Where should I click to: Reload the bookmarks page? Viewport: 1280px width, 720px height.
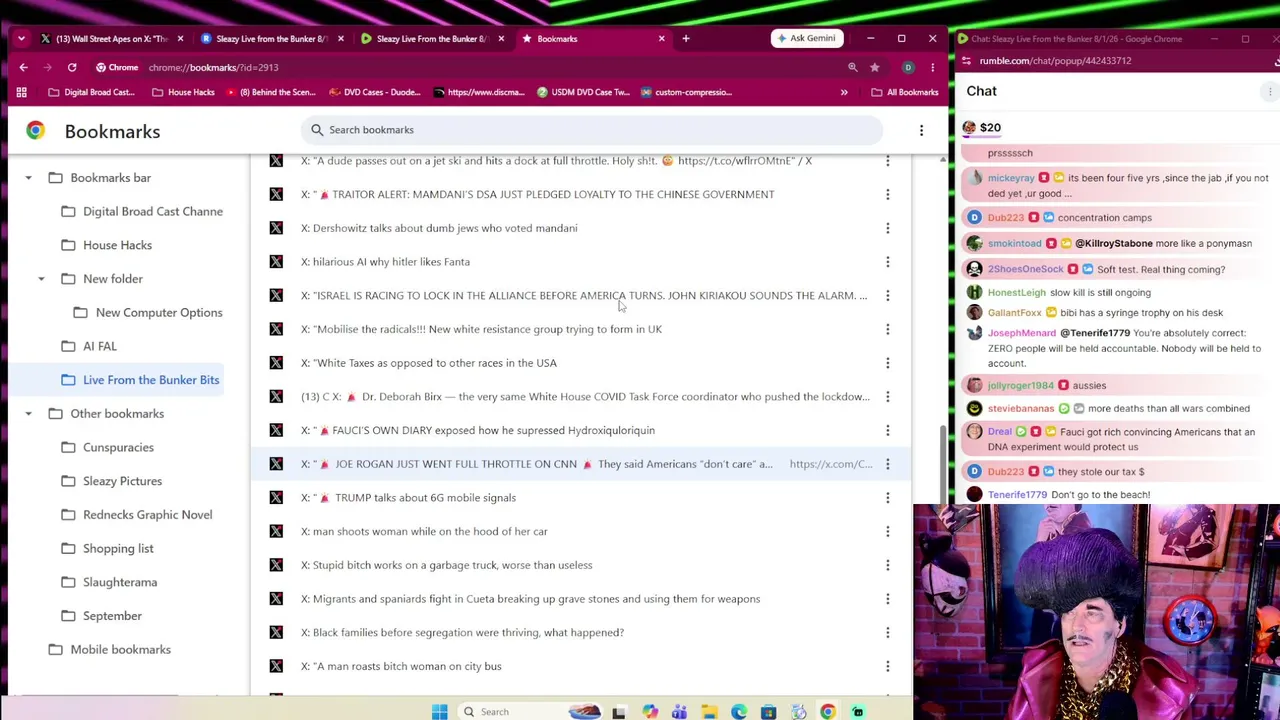[x=72, y=67]
